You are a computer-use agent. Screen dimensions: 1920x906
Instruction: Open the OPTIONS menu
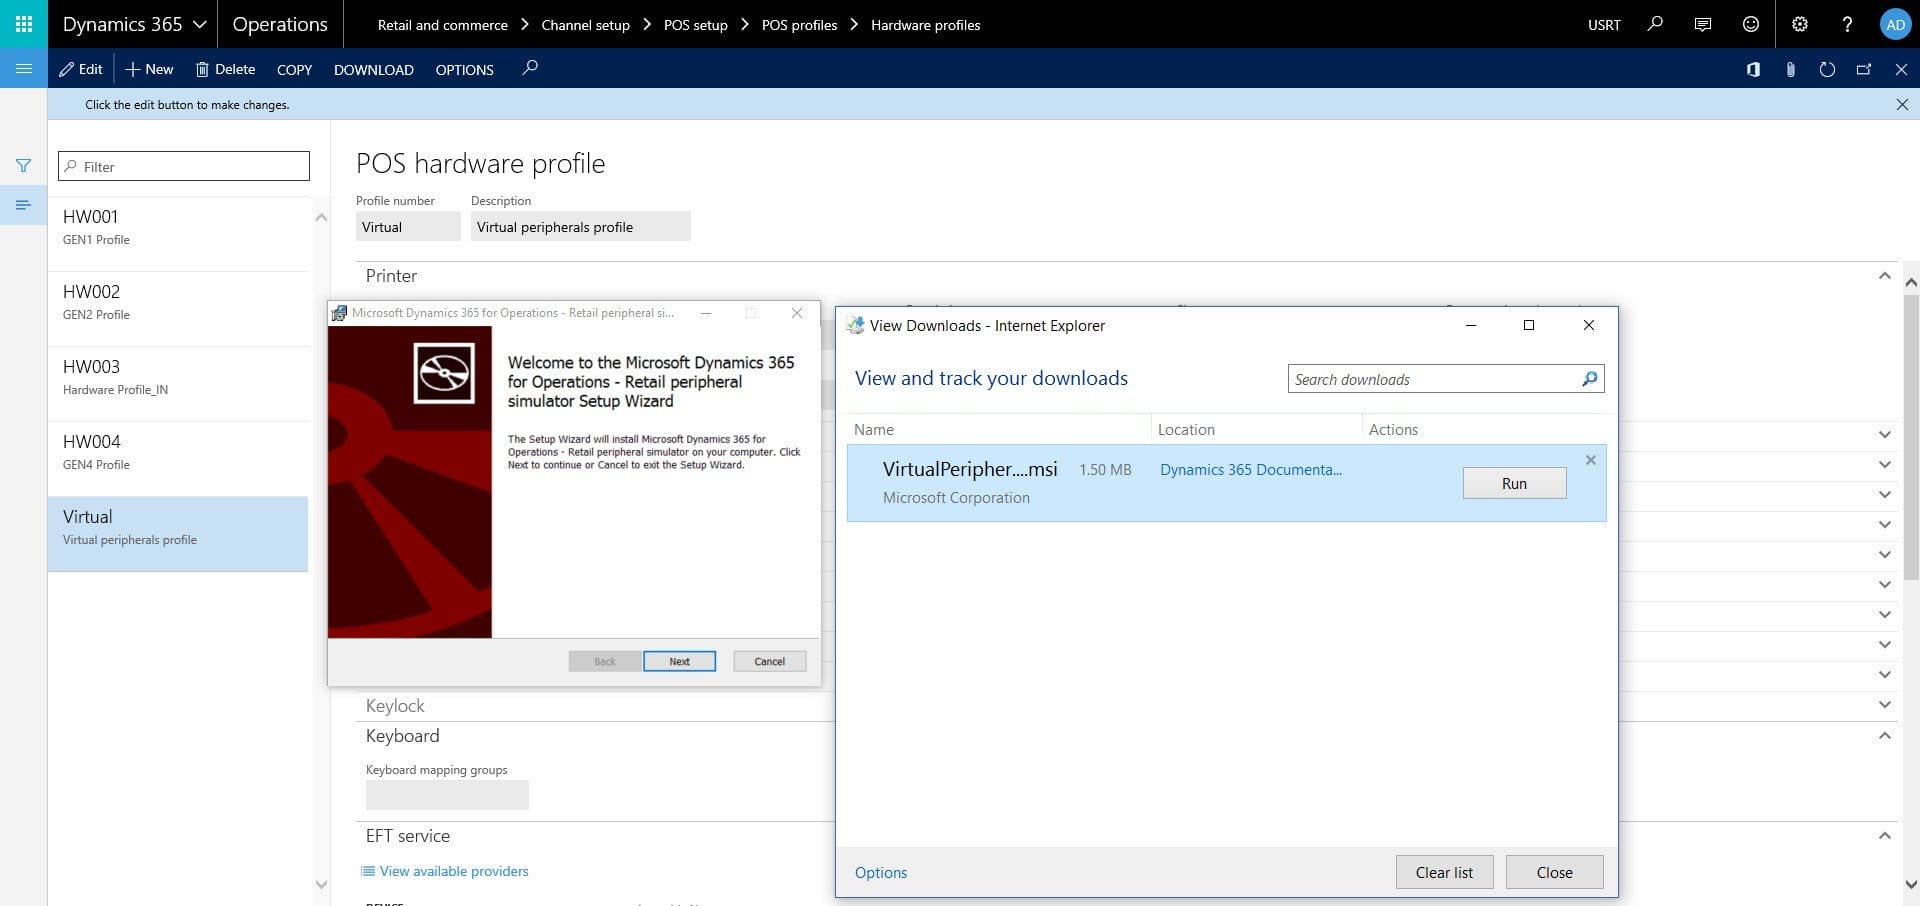464,70
